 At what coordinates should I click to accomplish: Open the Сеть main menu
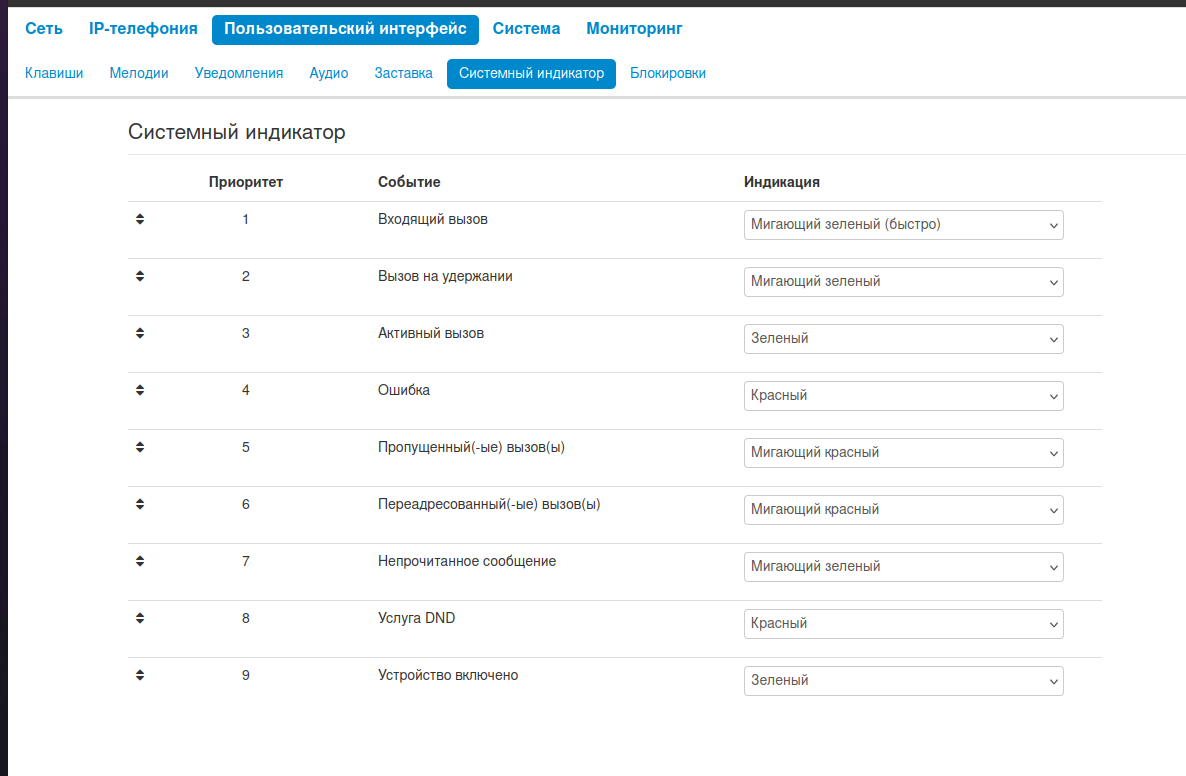click(x=44, y=29)
